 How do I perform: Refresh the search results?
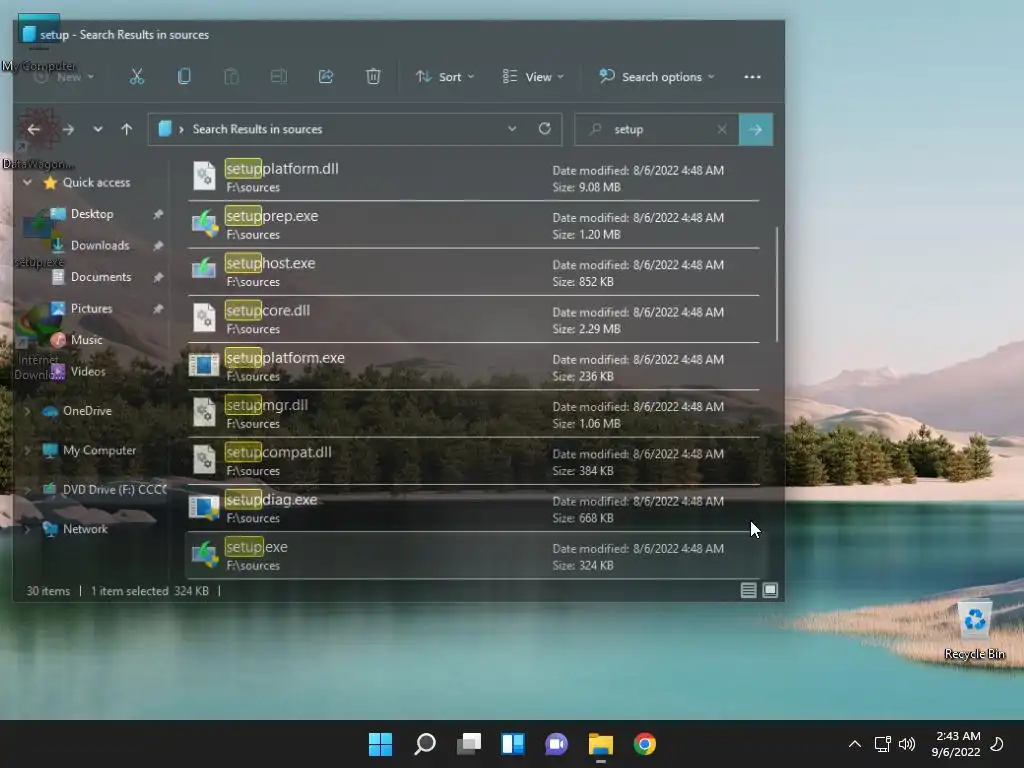pyautogui.click(x=545, y=129)
